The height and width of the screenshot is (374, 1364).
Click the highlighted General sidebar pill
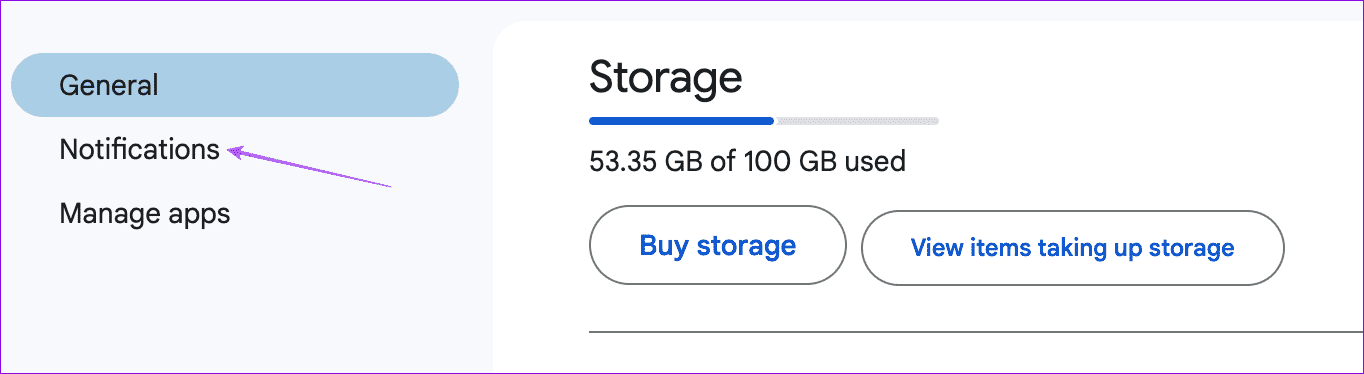(x=235, y=85)
